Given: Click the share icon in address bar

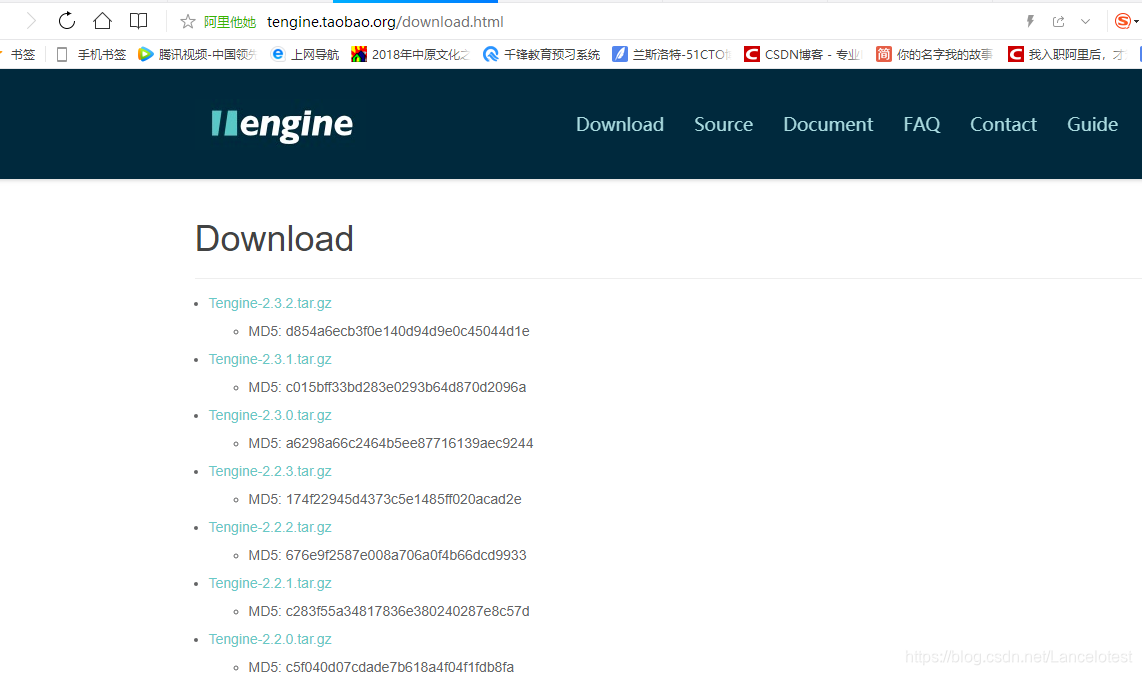Looking at the screenshot, I should (1058, 22).
